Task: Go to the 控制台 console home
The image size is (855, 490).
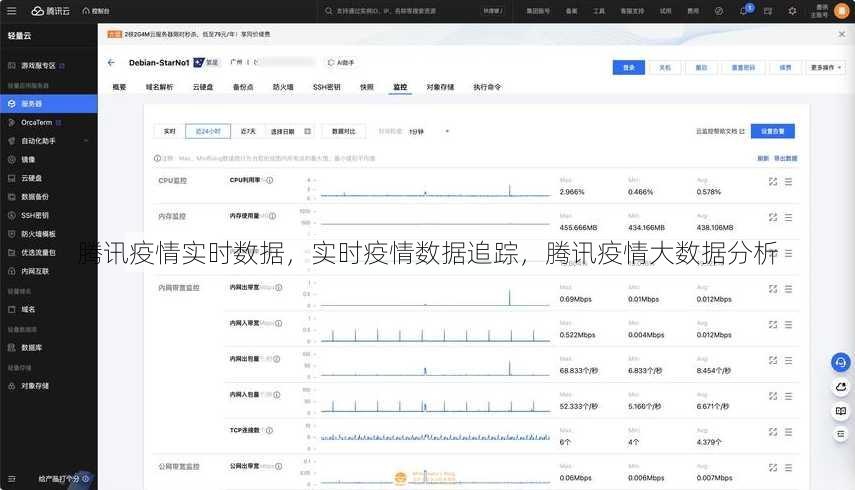Action: tap(96, 11)
